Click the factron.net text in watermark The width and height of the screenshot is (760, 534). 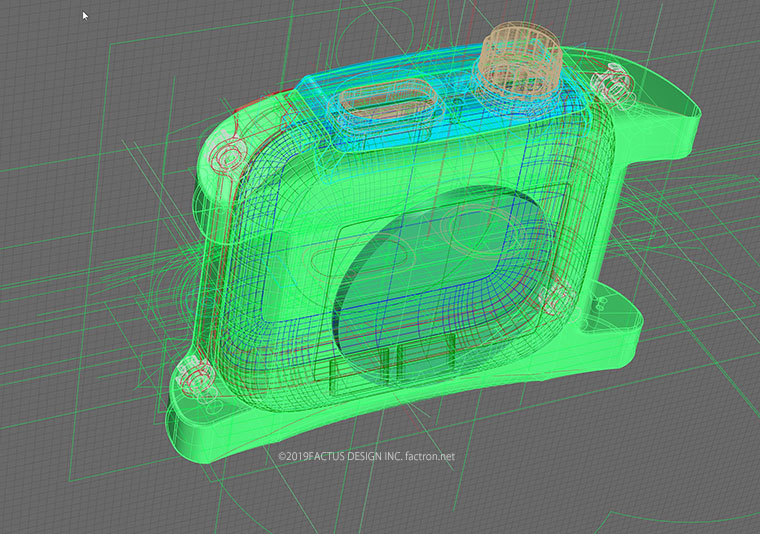coord(428,457)
